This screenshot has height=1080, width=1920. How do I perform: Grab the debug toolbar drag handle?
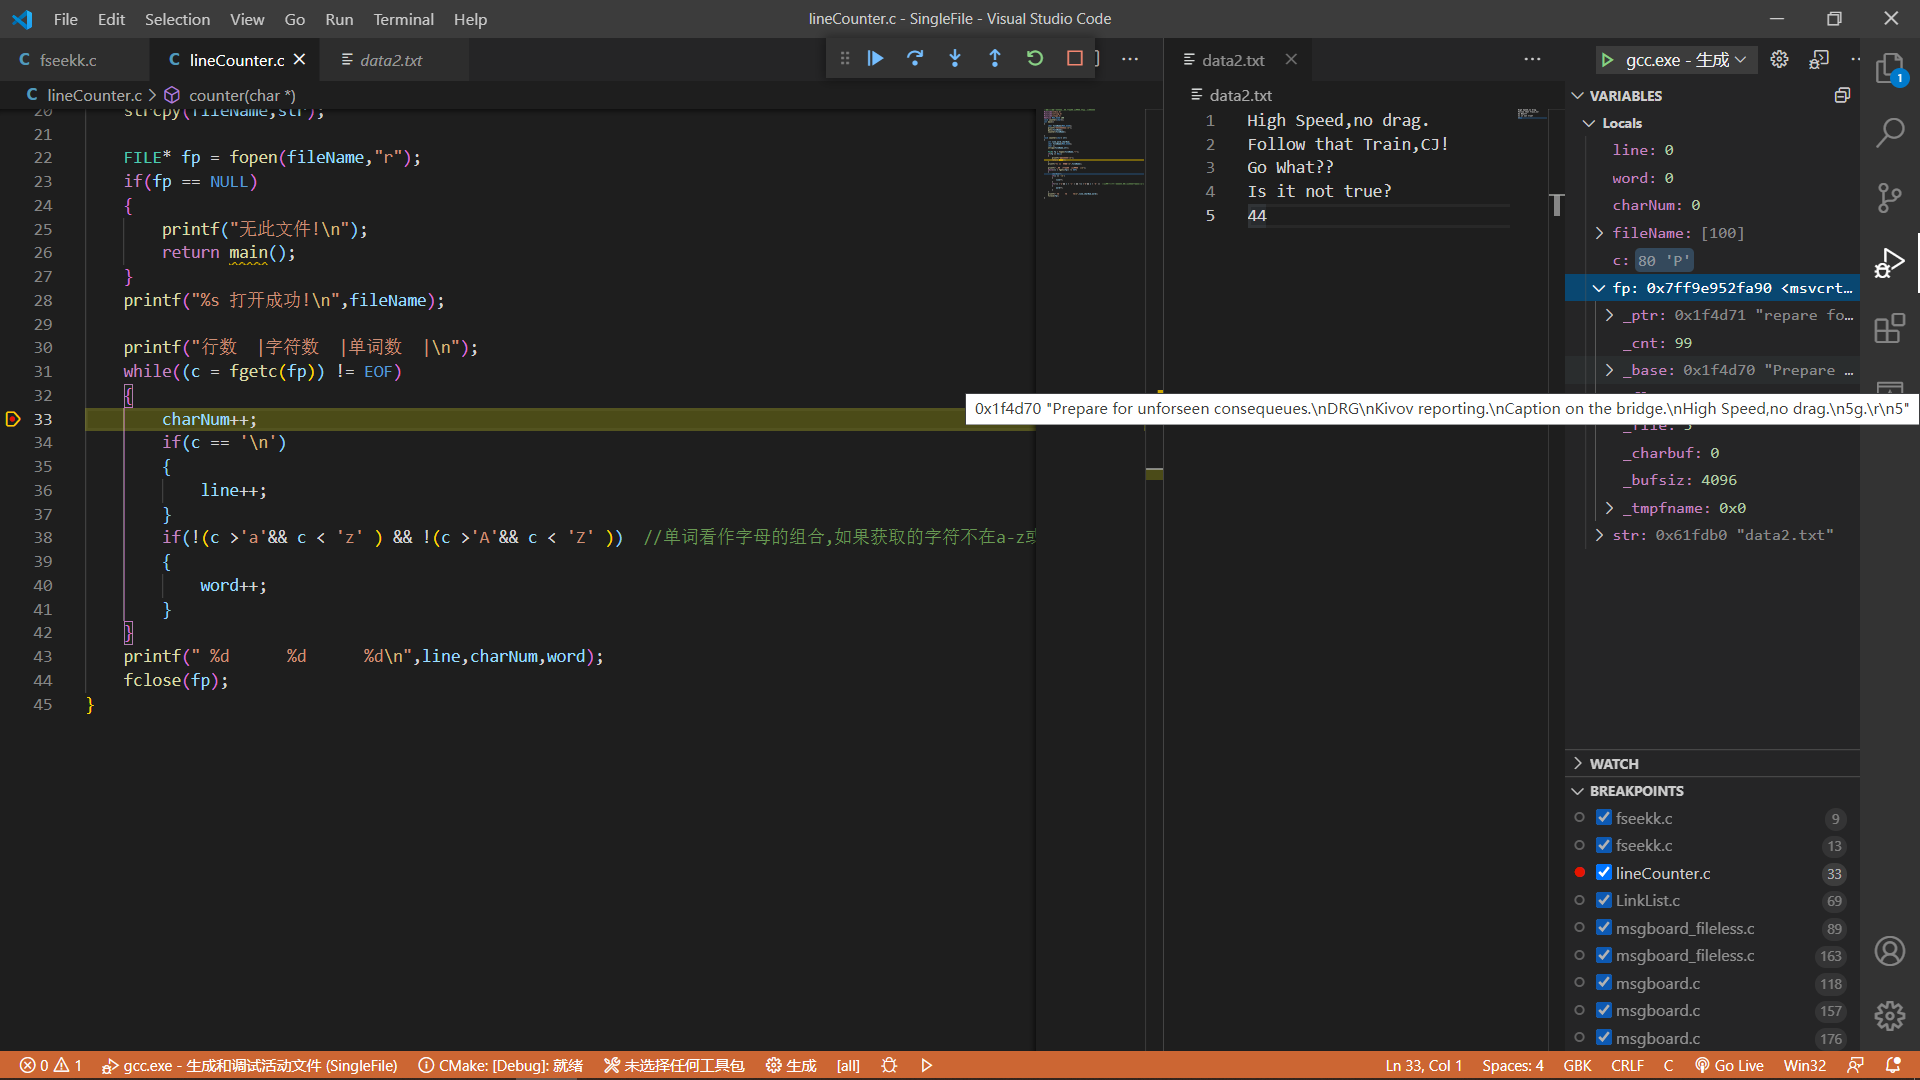click(845, 59)
